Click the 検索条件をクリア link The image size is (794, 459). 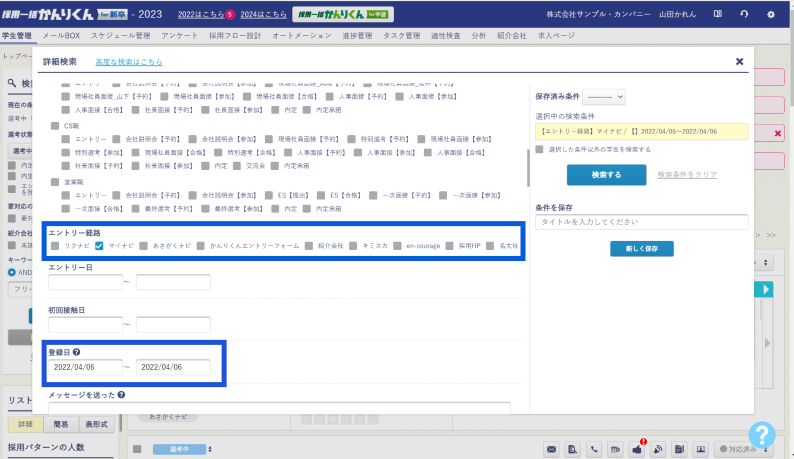pyautogui.click(x=687, y=175)
